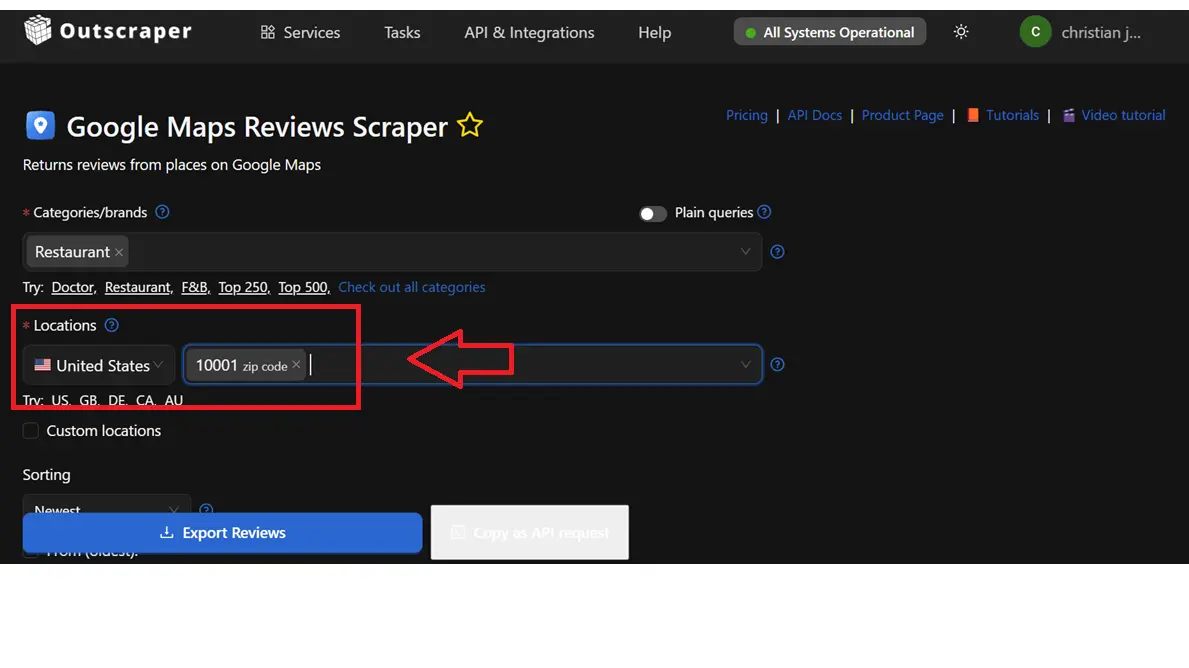1189x668 pixels.
Task: Open the user avatar account menu
Action: click(1035, 32)
